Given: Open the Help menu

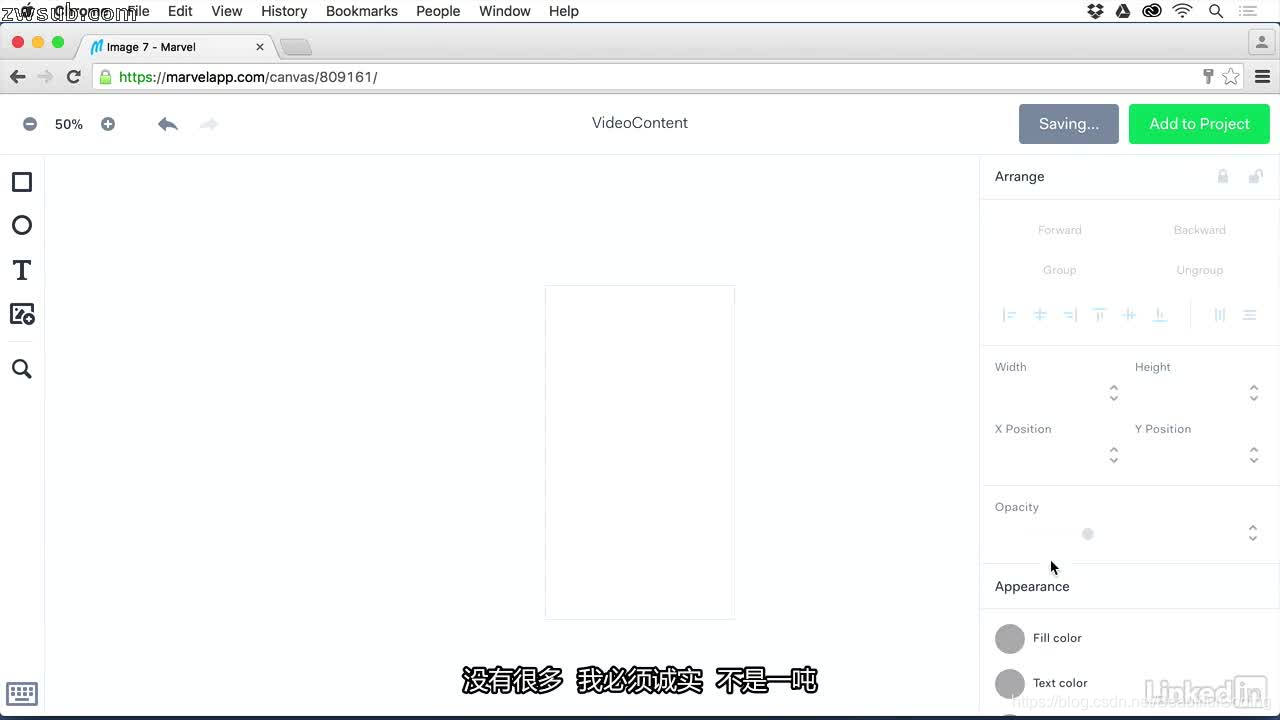Looking at the screenshot, I should pyautogui.click(x=564, y=11).
